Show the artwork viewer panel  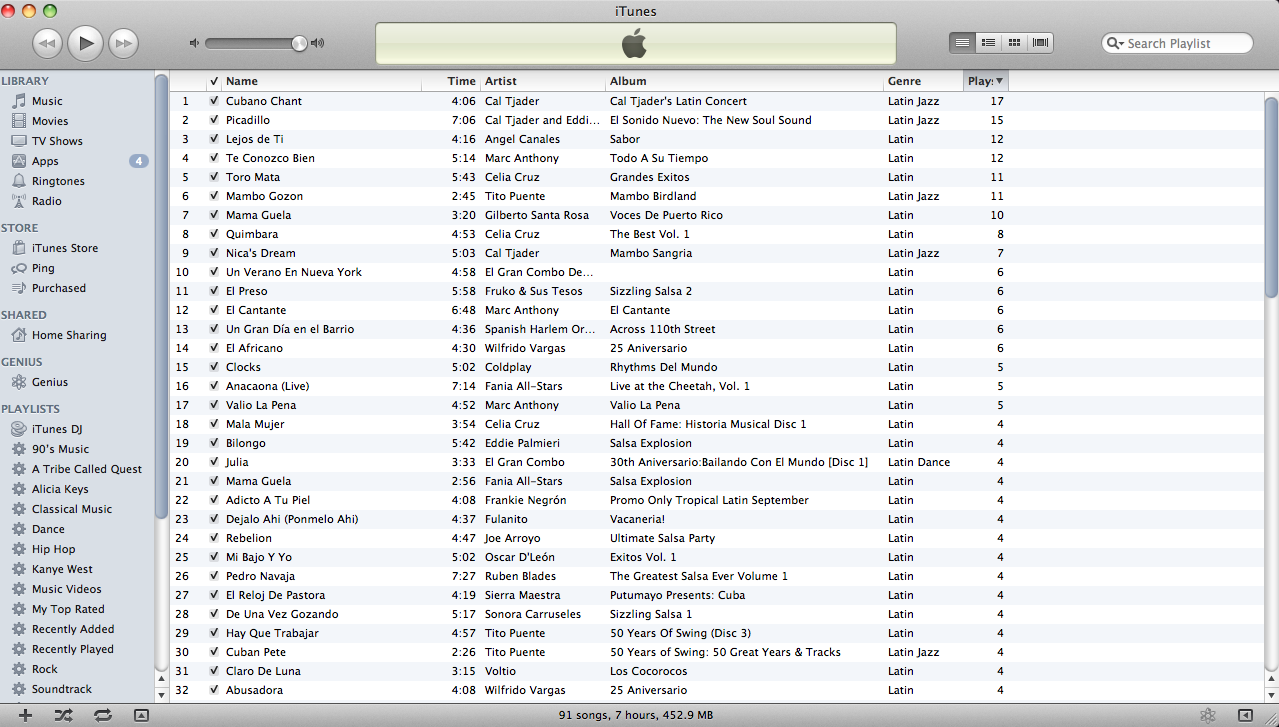pos(141,715)
